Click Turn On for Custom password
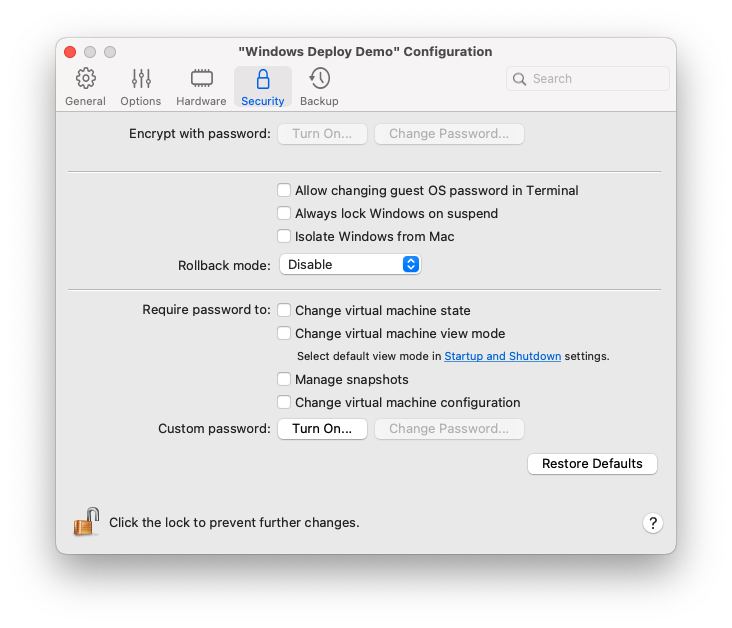 [x=322, y=429]
